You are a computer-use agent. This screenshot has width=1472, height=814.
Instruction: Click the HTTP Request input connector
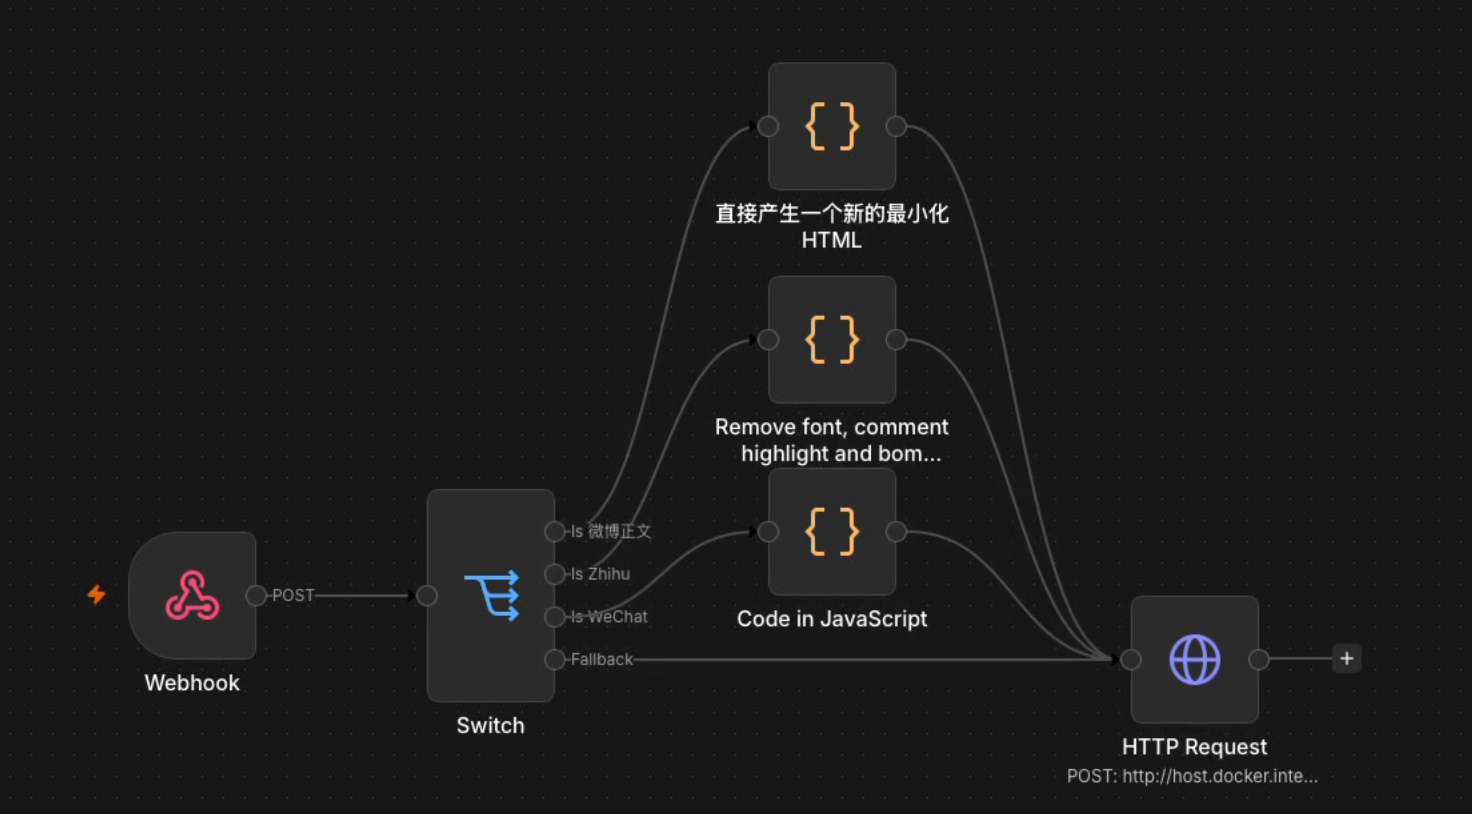tap(1131, 659)
